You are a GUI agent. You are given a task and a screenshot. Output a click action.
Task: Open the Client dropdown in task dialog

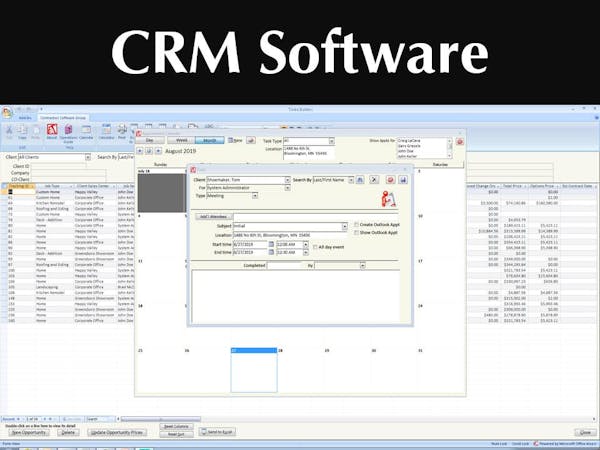pyautogui.click(x=287, y=180)
